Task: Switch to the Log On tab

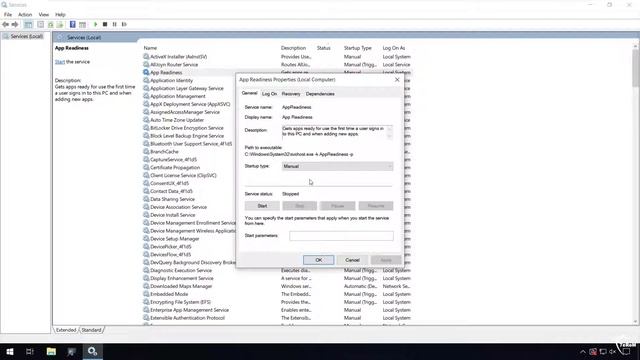Action: [x=269, y=94]
